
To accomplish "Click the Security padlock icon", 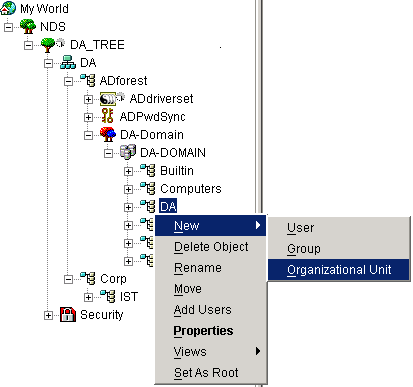I will point(68,314).
